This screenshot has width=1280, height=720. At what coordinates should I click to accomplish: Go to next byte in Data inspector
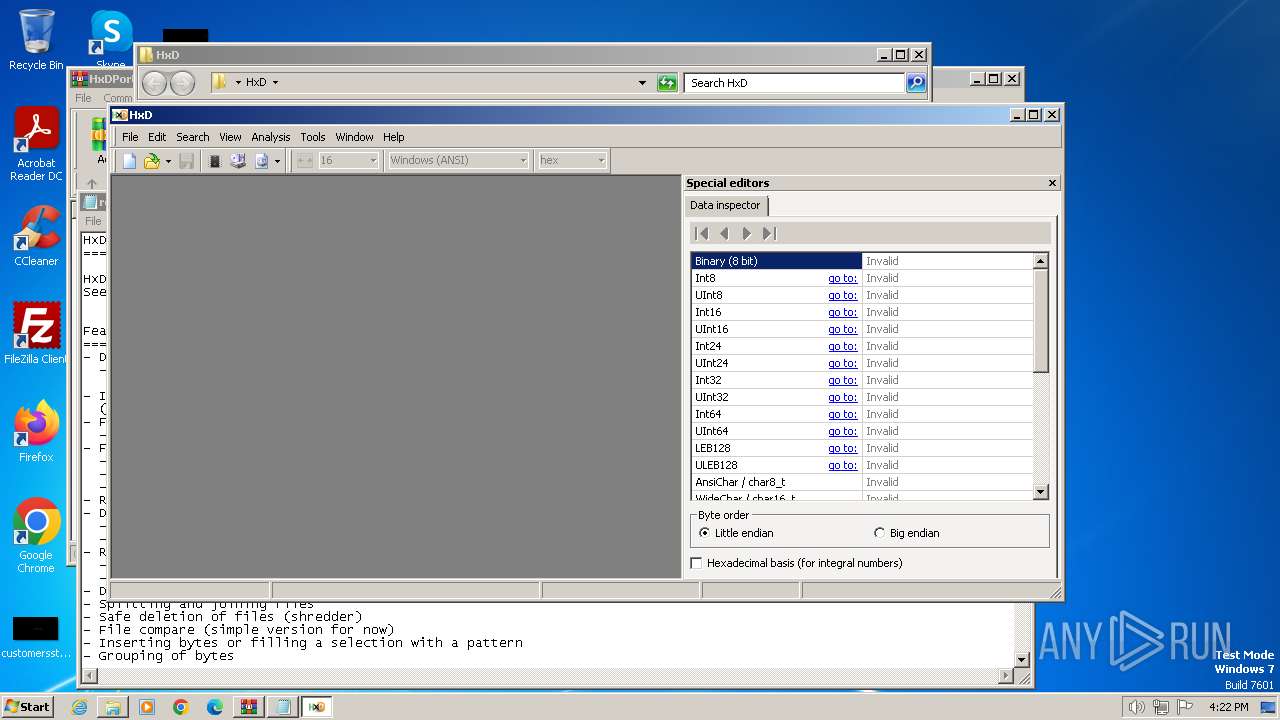click(x=746, y=233)
